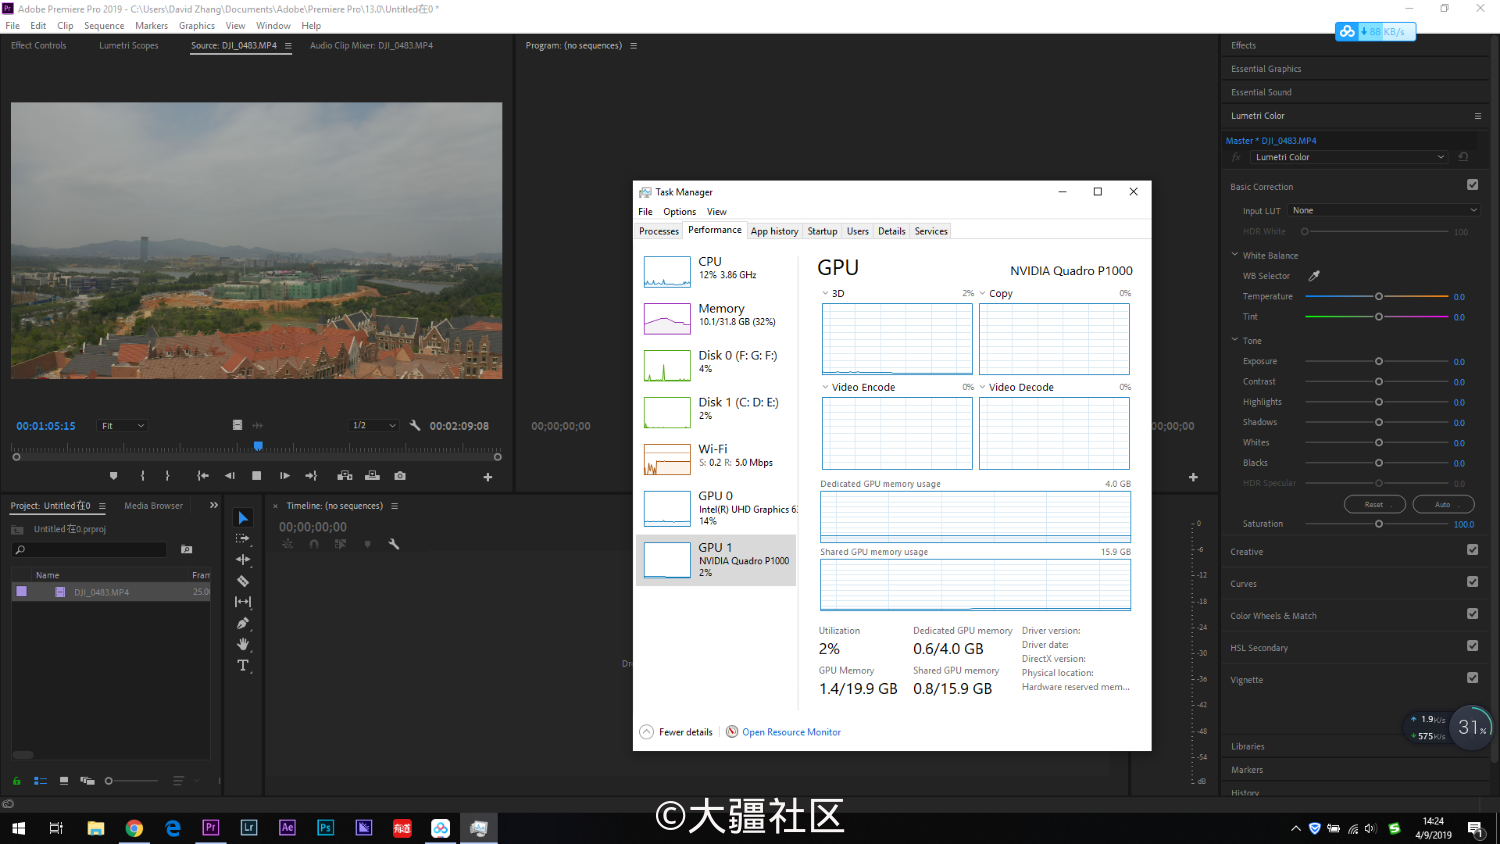This screenshot has width=1500, height=844.
Task: Add a marker in Source monitor
Action: [x=113, y=476]
